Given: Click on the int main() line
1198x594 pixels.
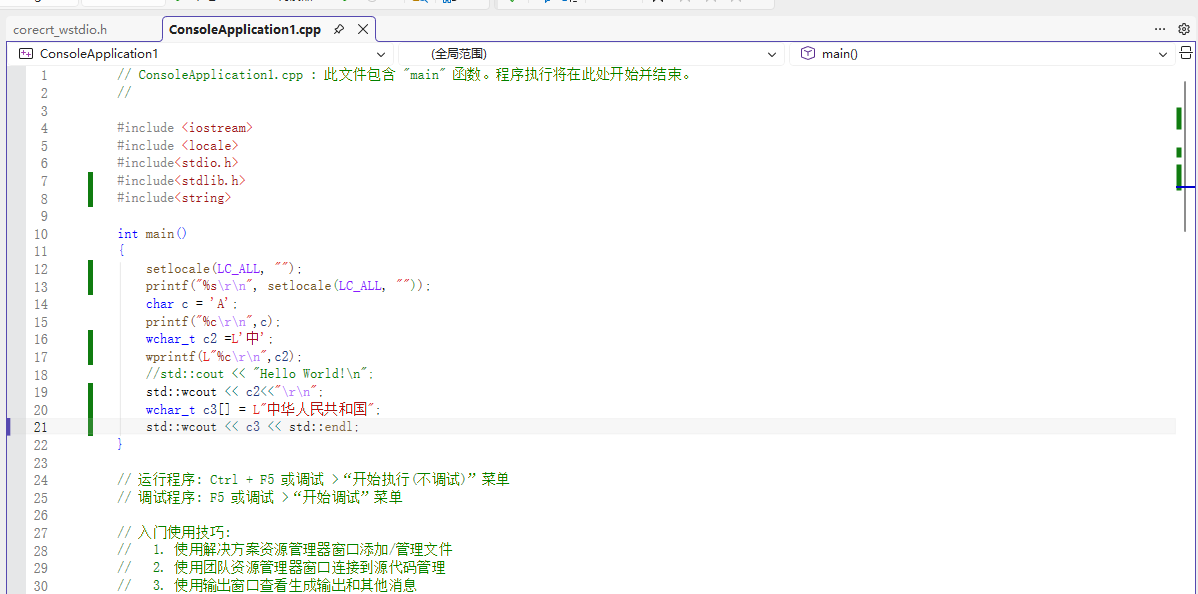Looking at the screenshot, I should click(x=152, y=233).
